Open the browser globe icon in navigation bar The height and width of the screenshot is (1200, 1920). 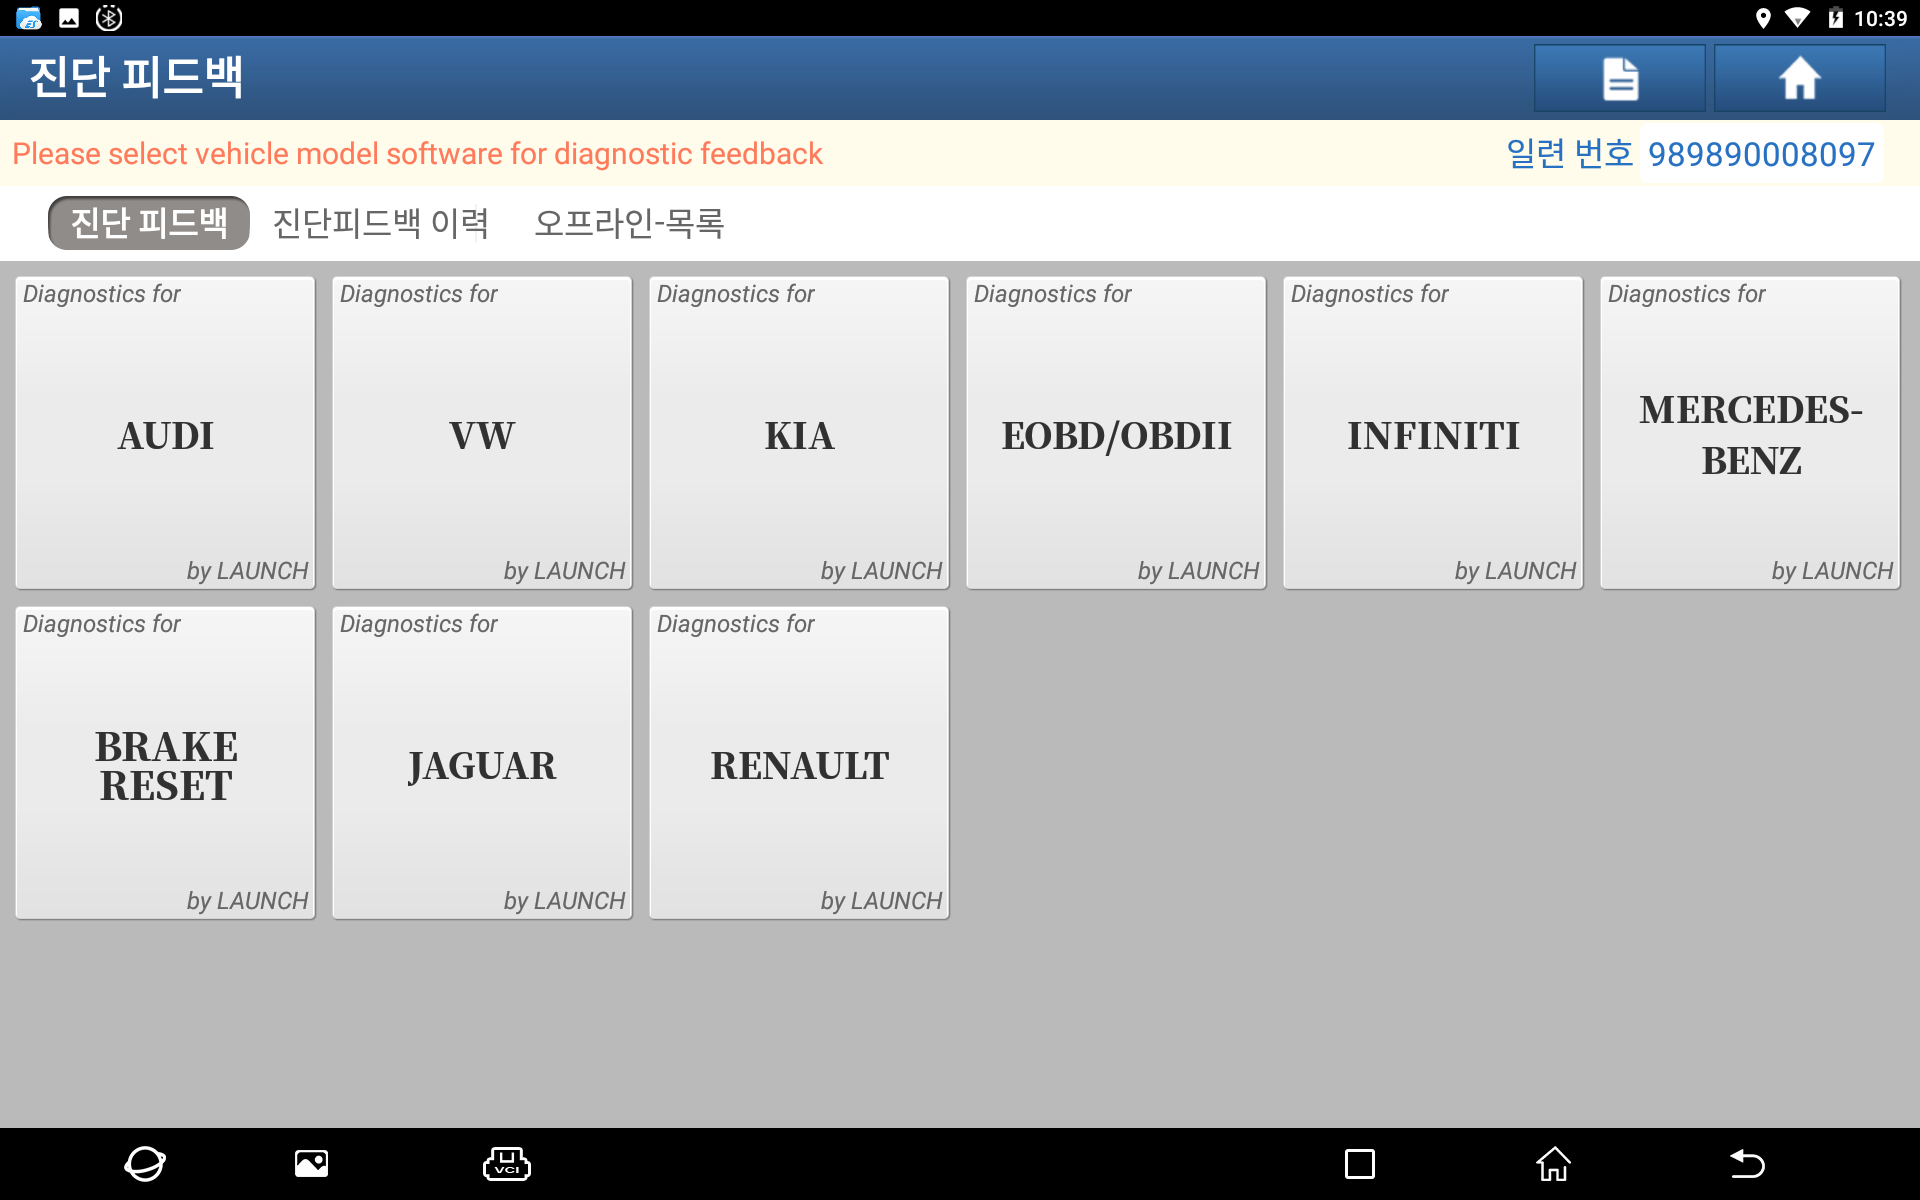coord(145,1164)
